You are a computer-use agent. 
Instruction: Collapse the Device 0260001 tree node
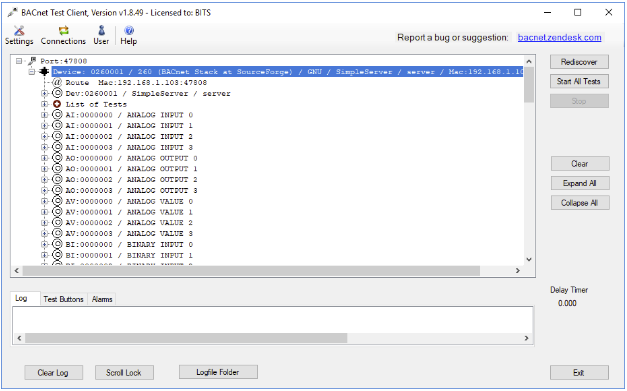tap(32, 72)
